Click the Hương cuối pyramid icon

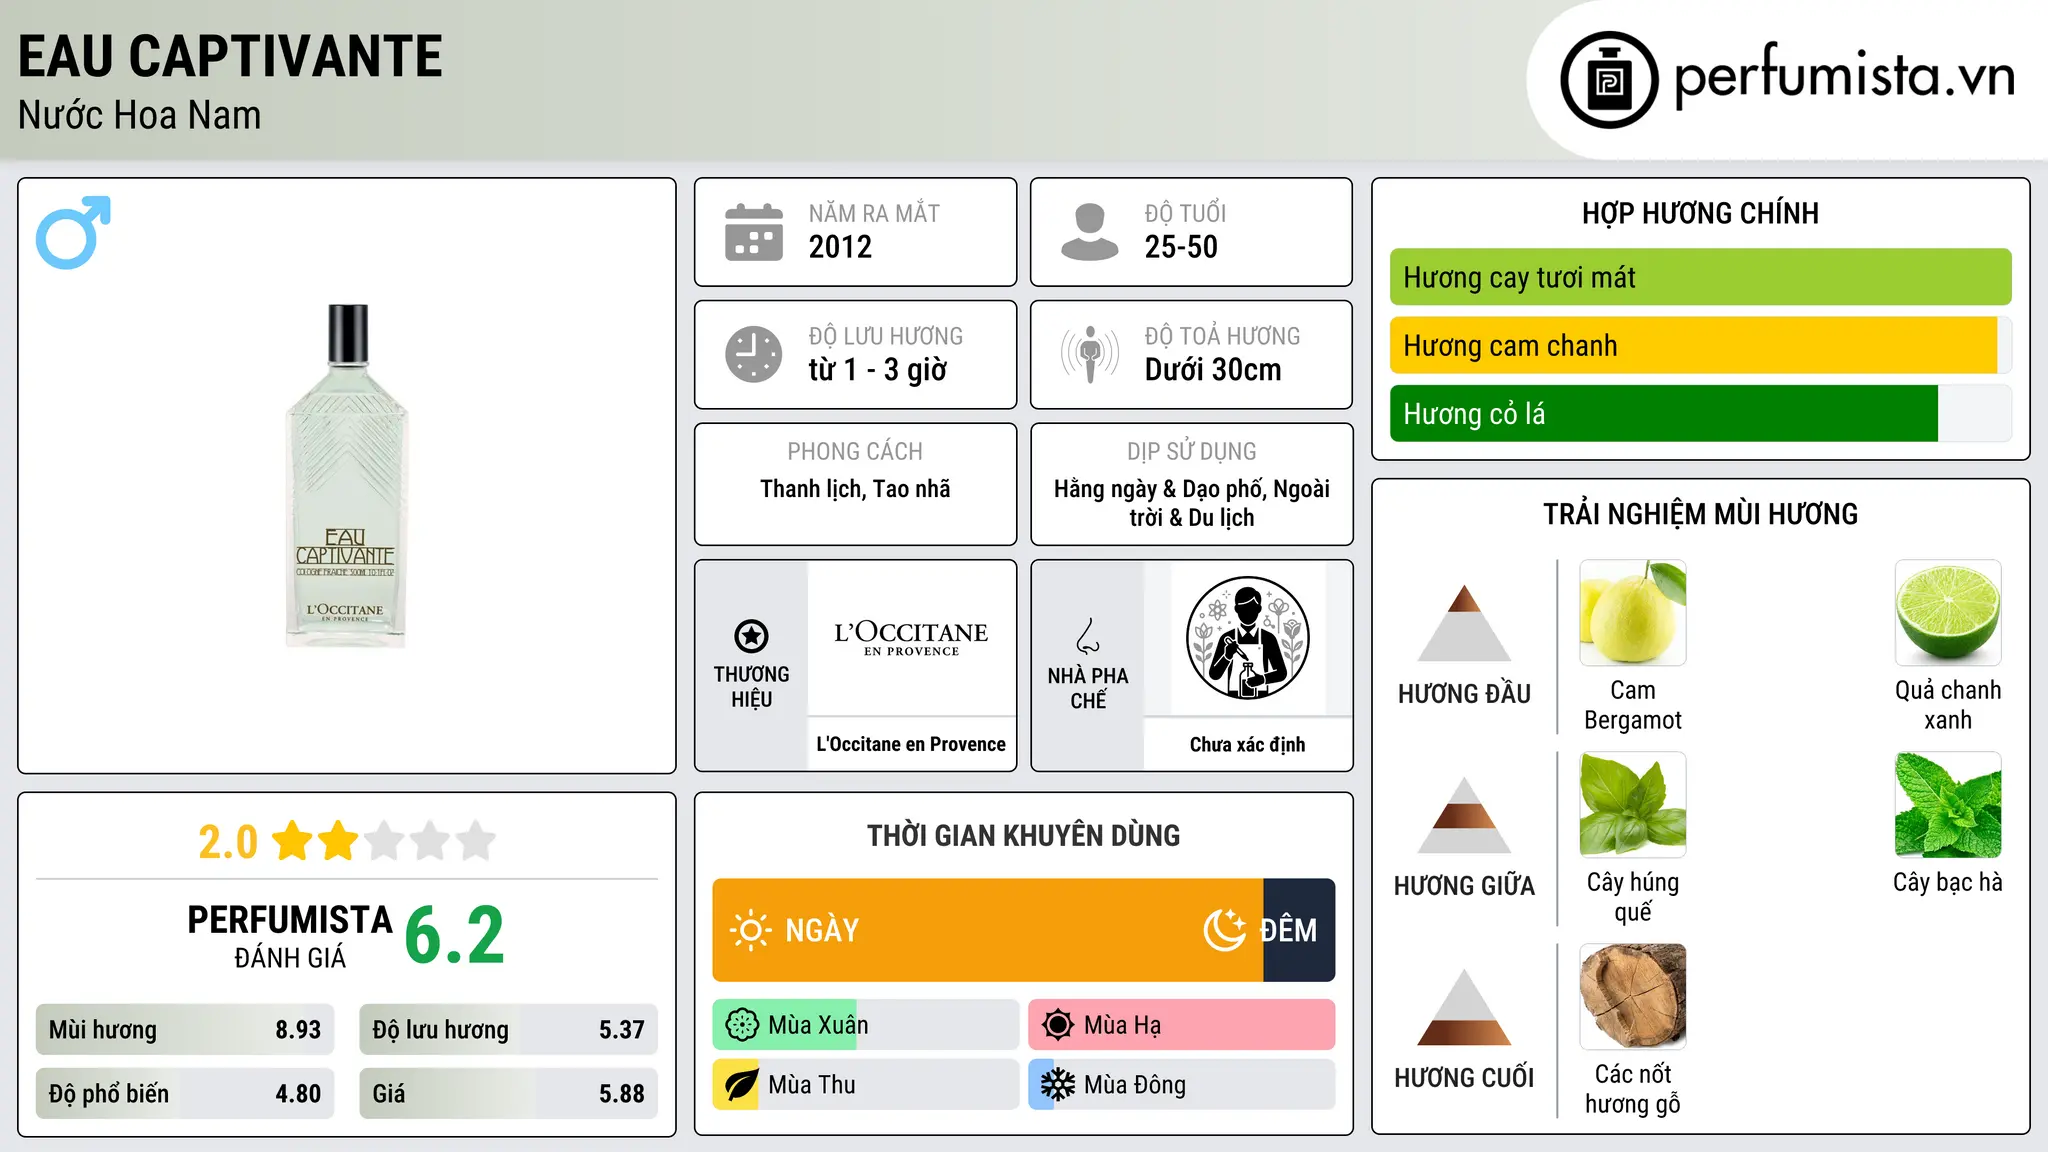[1464, 1007]
